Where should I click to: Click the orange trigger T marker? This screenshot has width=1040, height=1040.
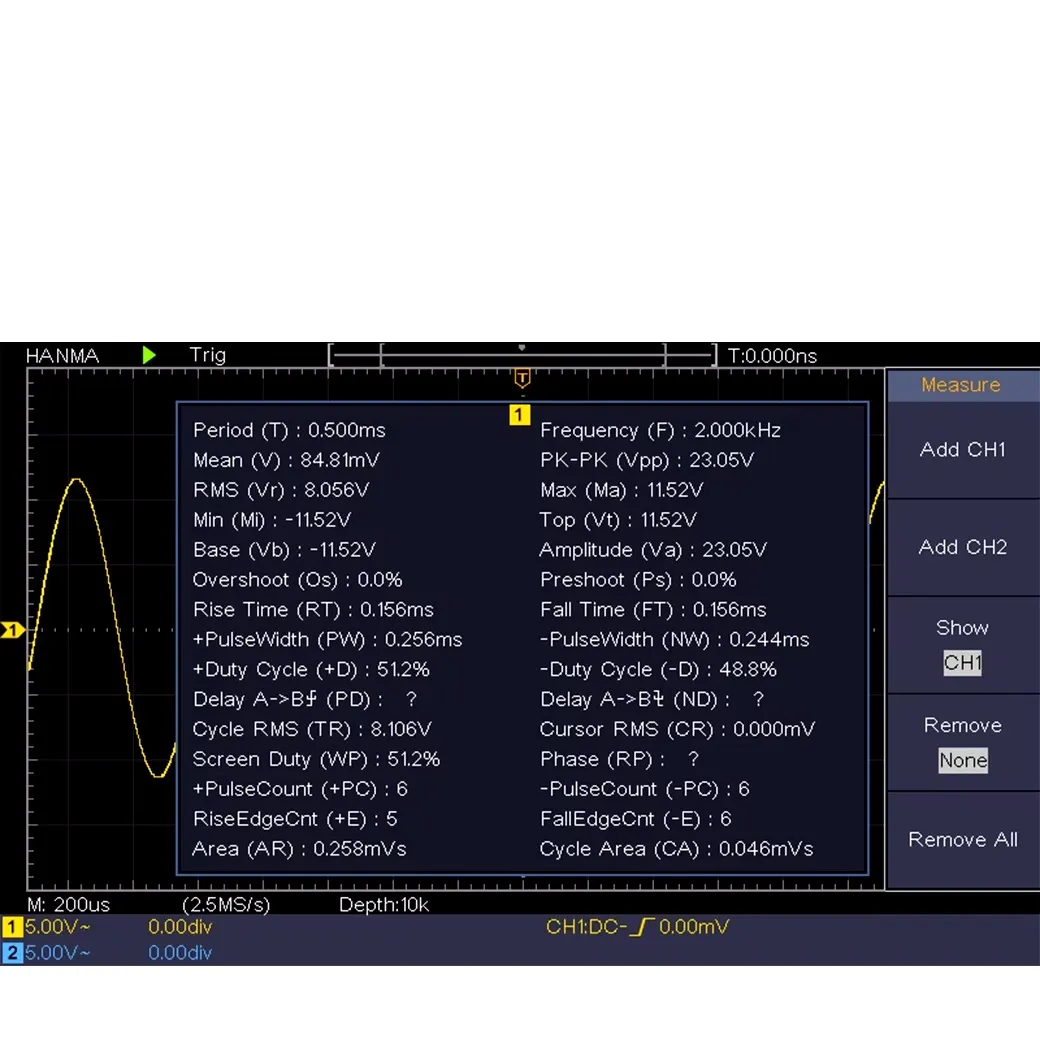coord(521,379)
